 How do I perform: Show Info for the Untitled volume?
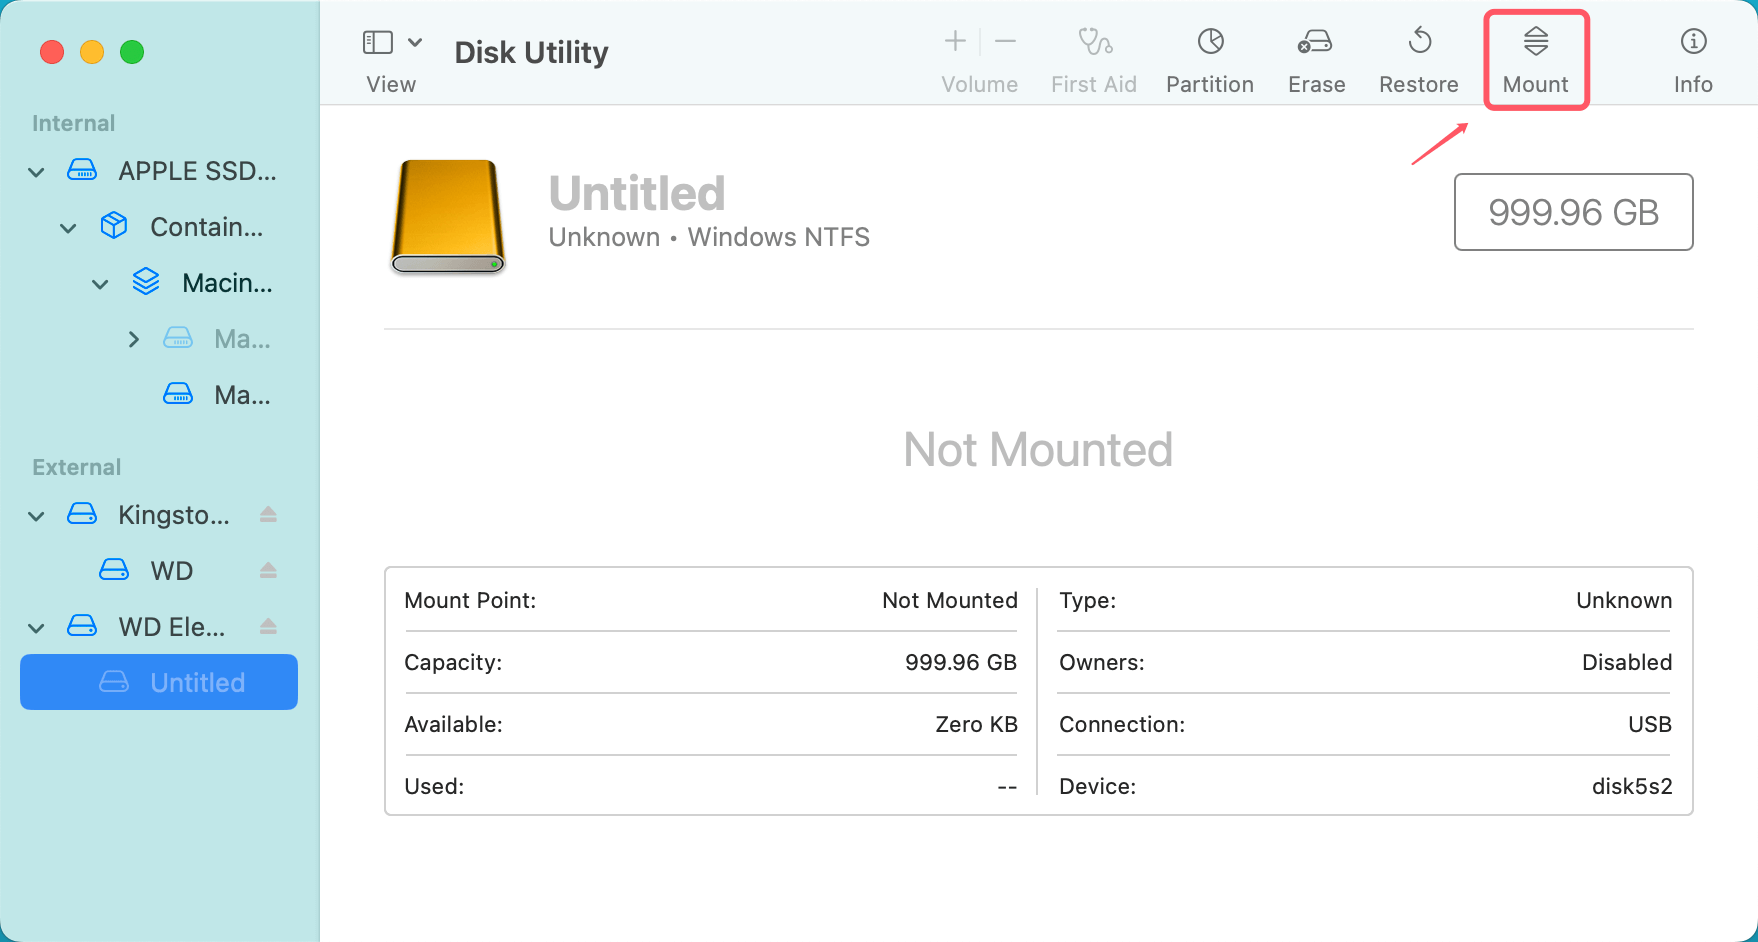1692,58
